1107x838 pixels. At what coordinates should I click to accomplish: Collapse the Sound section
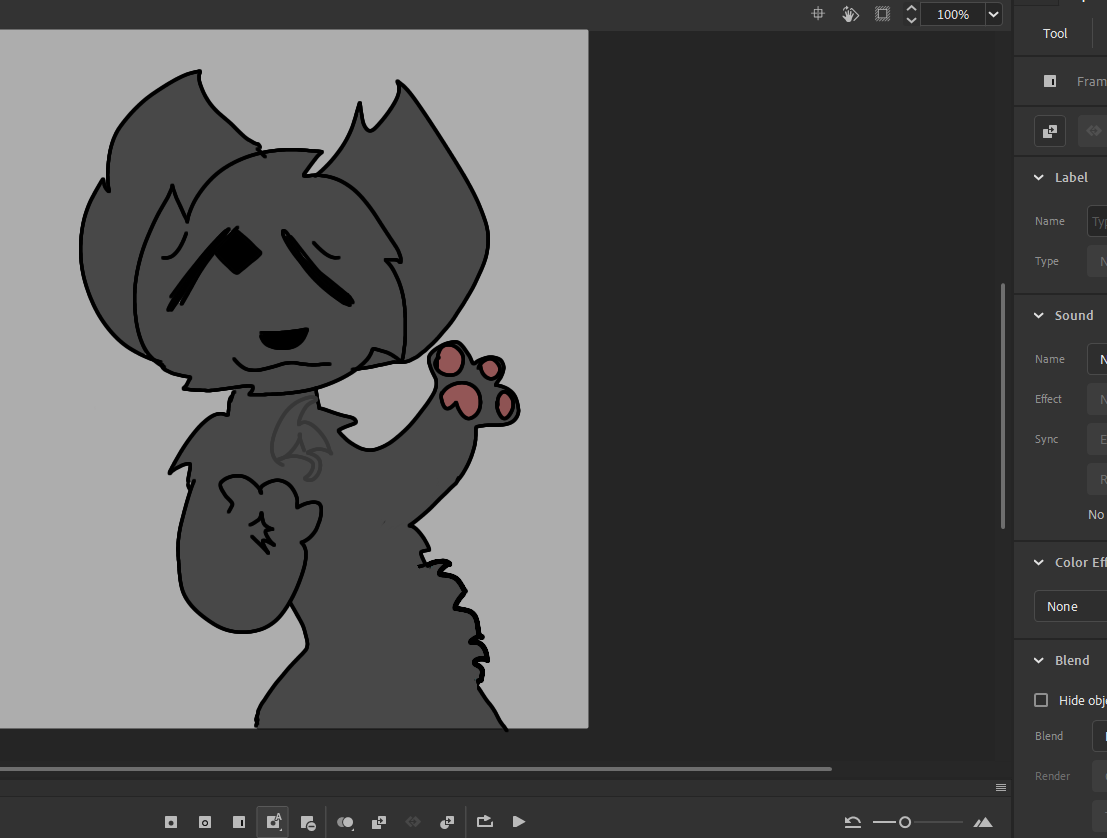1038,315
